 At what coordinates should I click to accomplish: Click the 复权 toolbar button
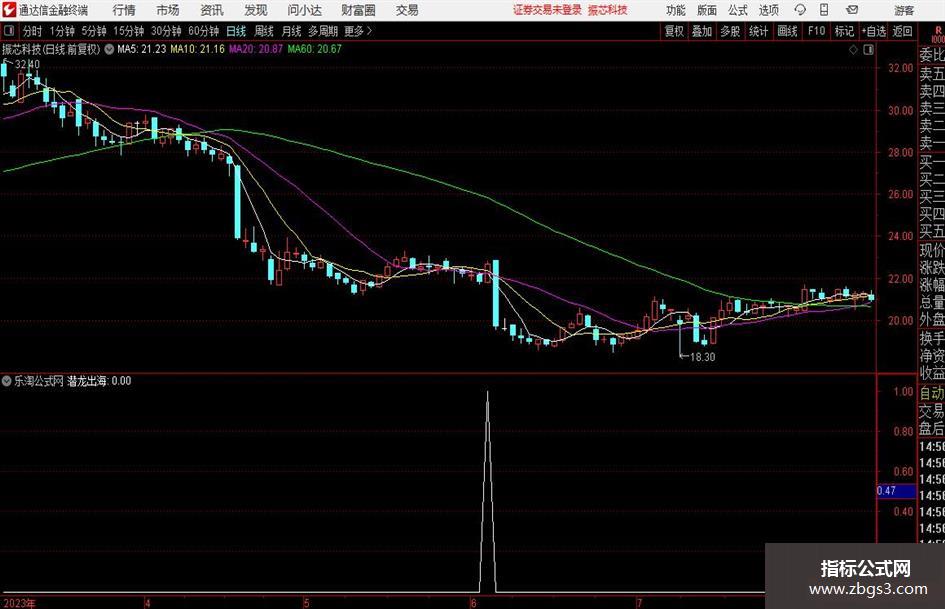[x=674, y=31]
